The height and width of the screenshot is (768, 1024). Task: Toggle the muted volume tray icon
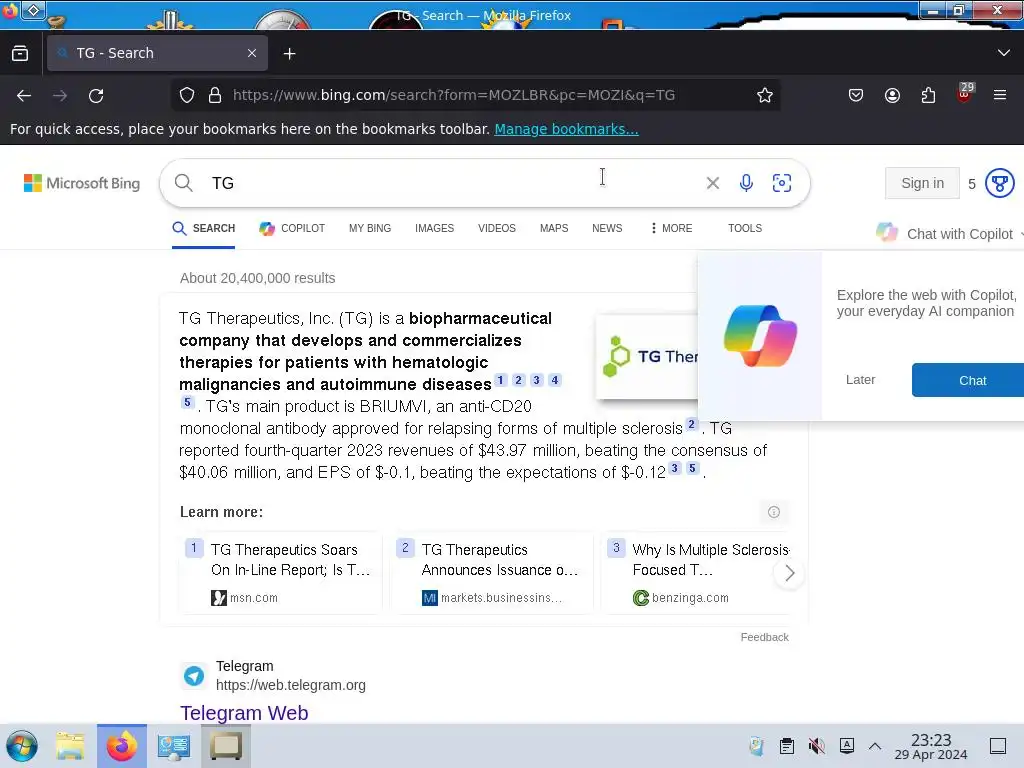[816, 746]
